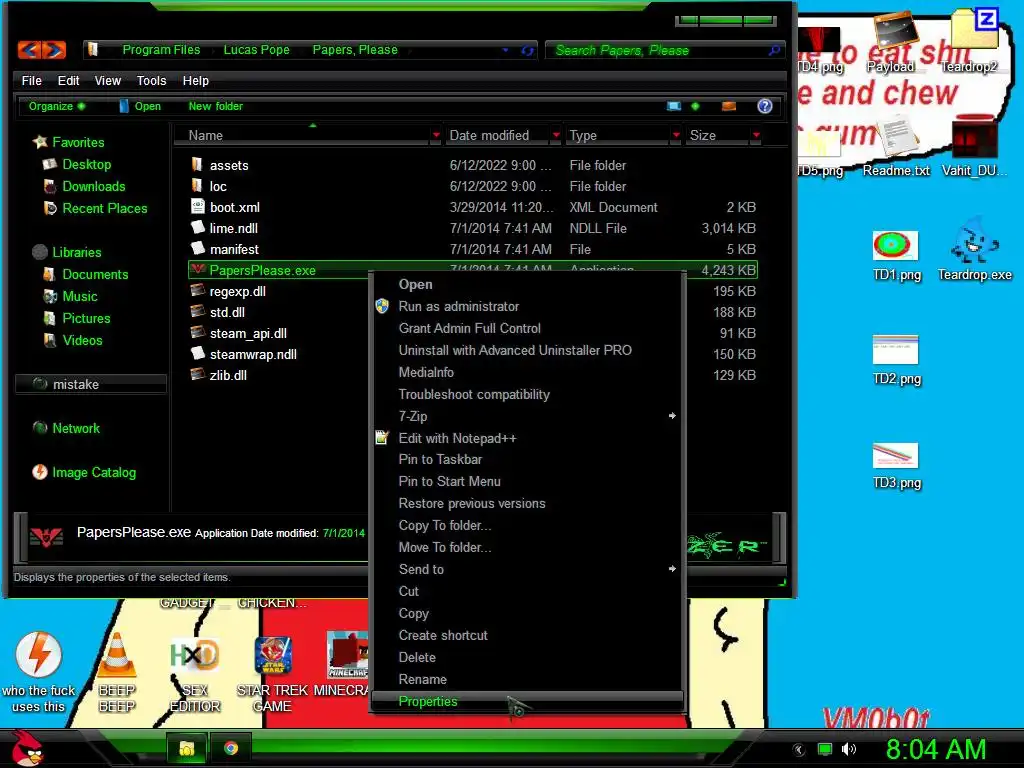Select the steam_api.dll file
The image size is (1024, 768).
pyautogui.click(x=248, y=333)
